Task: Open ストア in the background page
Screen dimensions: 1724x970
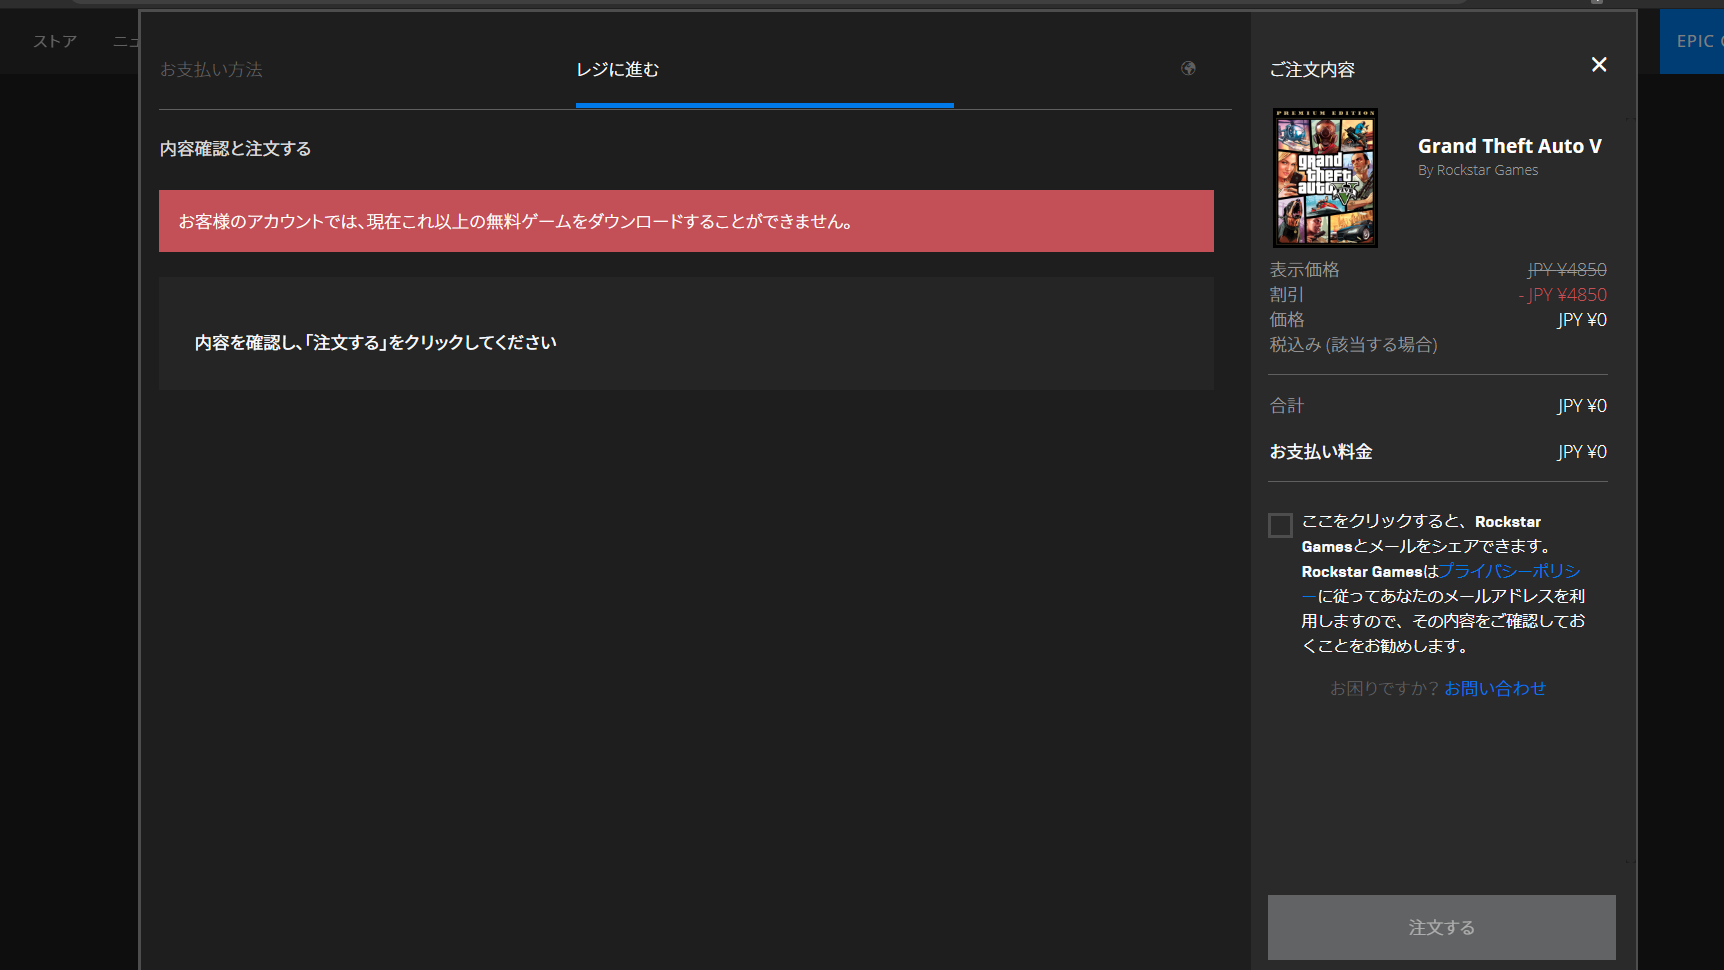Action: pos(55,41)
